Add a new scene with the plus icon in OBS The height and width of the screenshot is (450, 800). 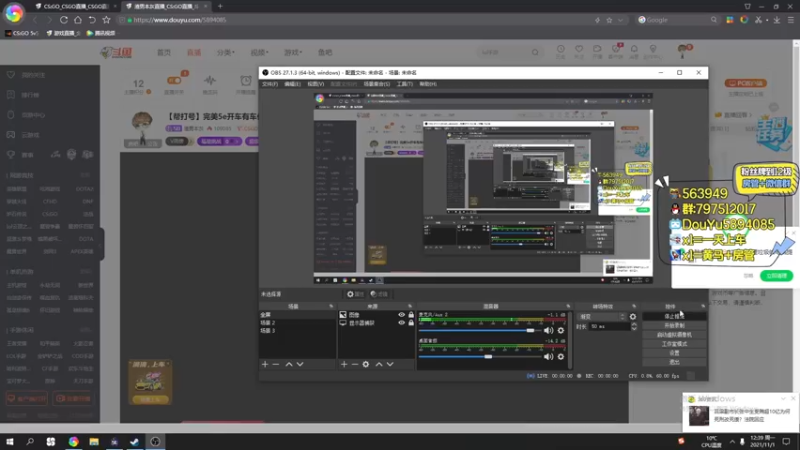coord(265,364)
